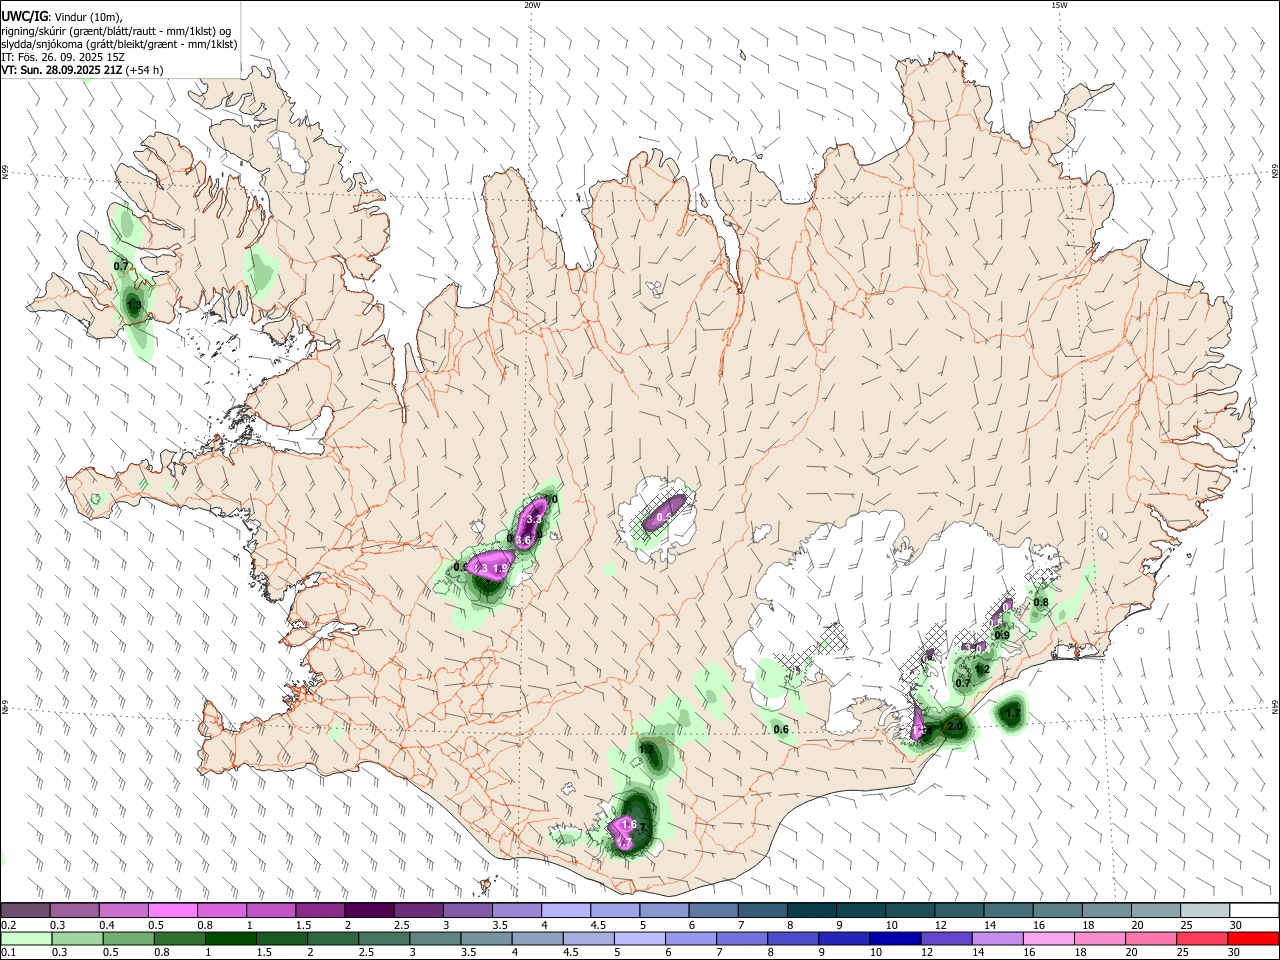Click the dark blue lower swatch labeled 10
The height and width of the screenshot is (960, 1280).
(895, 939)
